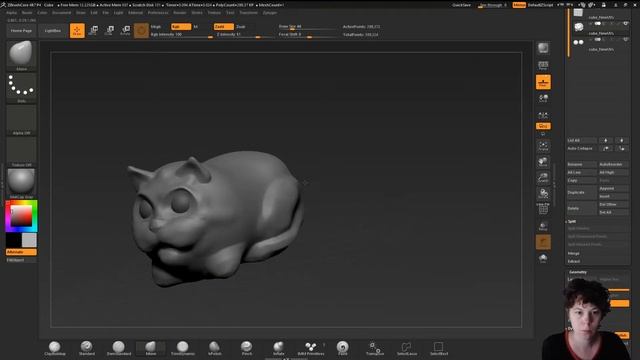Click the Move gizmo mode icon
The image size is (640, 360).
click(93, 31)
